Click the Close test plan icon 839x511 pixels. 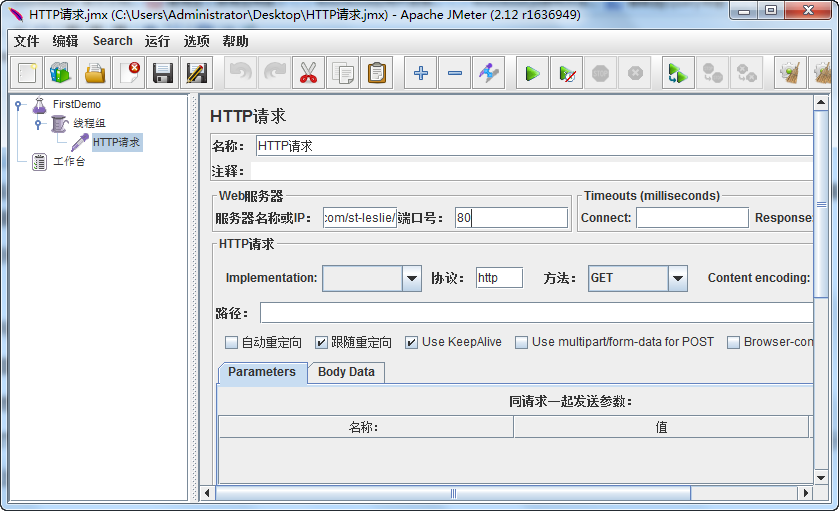129,73
